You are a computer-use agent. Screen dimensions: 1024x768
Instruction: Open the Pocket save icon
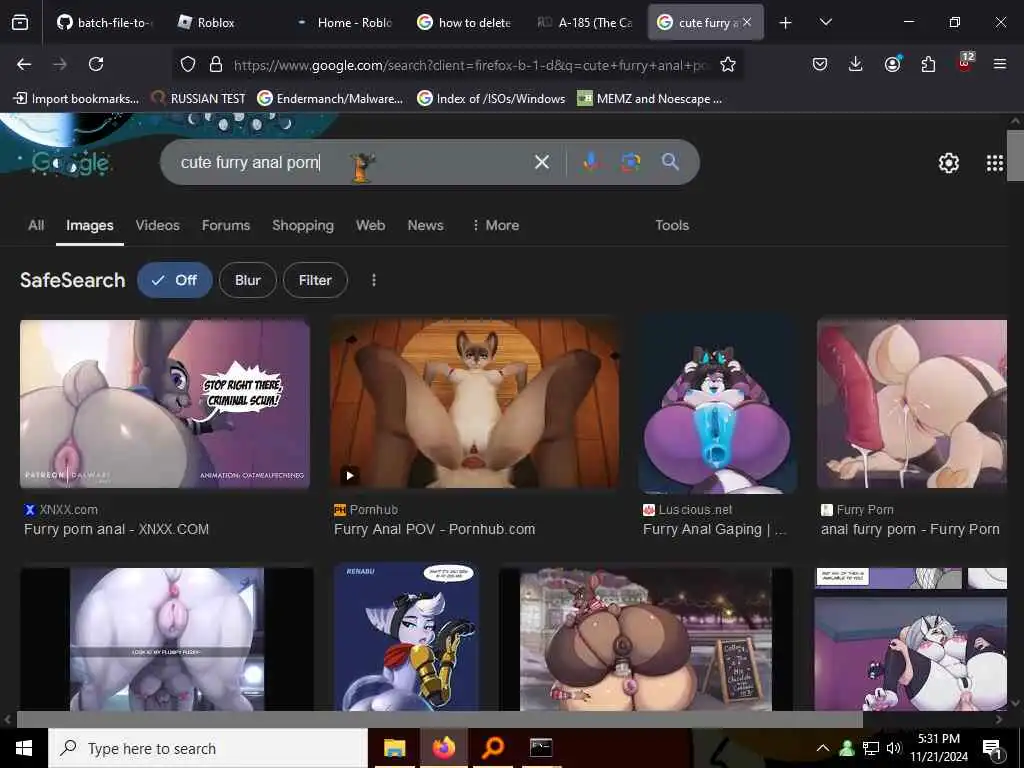[820, 64]
